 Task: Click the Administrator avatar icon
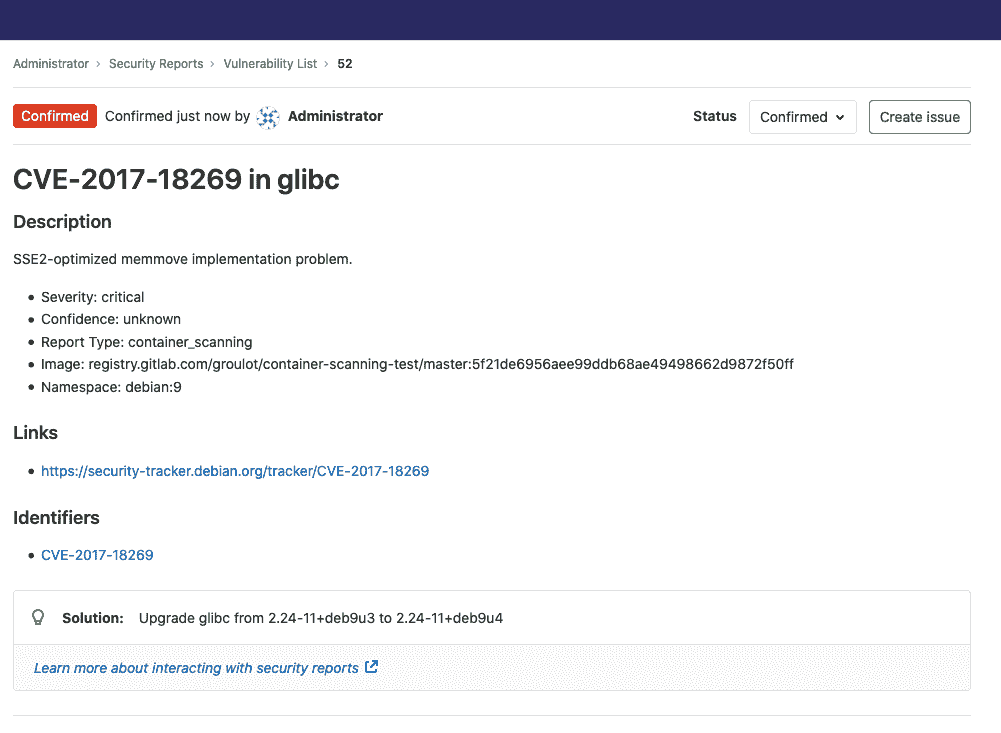point(267,117)
